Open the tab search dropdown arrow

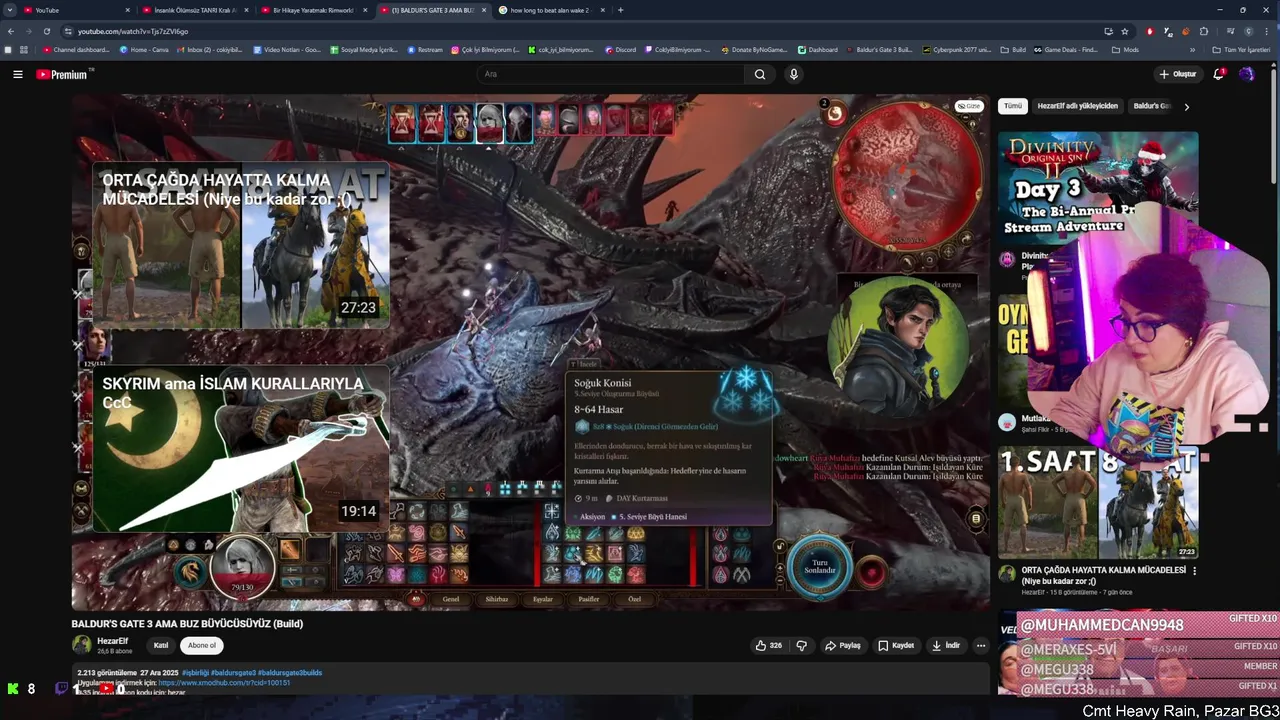tap(9, 10)
